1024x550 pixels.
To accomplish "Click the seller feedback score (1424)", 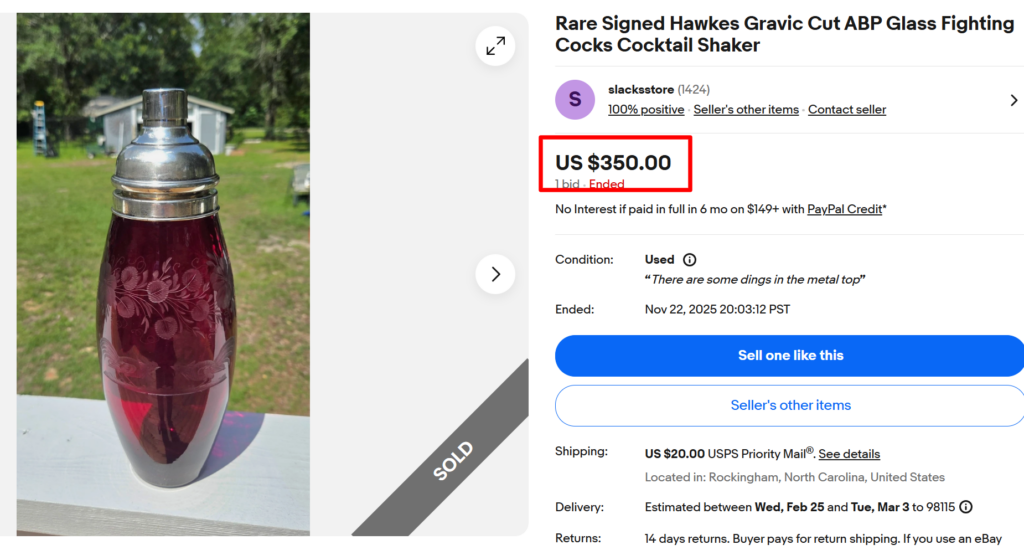I will [694, 90].
